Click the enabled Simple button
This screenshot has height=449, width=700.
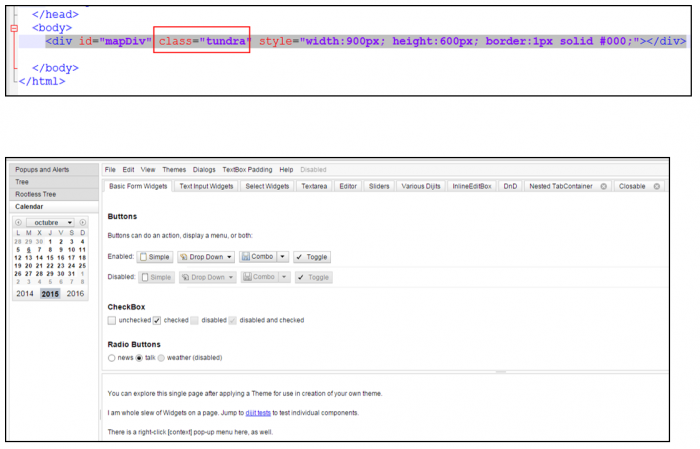point(155,257)
